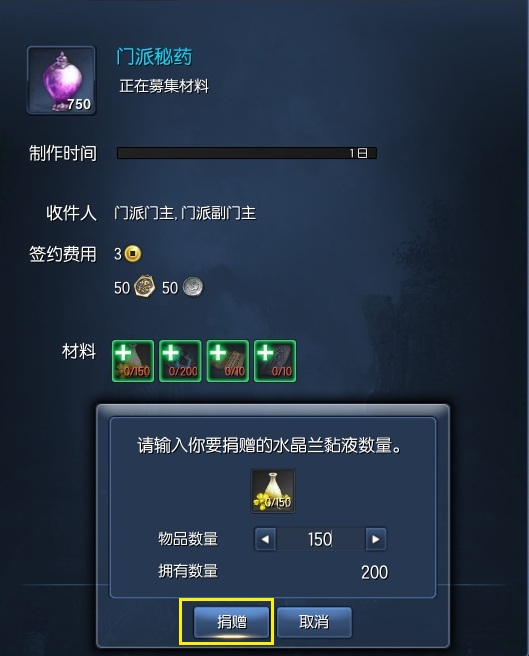The width and height of the screenshot is (529, 656).
Task: Click the donation prompt text about 水晶兰黏液
Action: (x=270, y=445)
